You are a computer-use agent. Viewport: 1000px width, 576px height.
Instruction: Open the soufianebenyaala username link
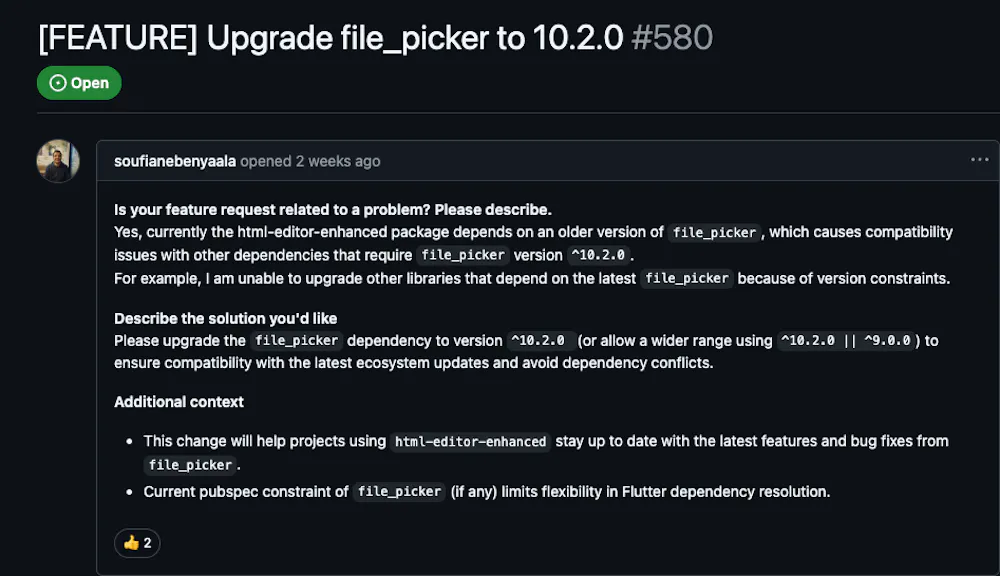(x=175, y=161)
